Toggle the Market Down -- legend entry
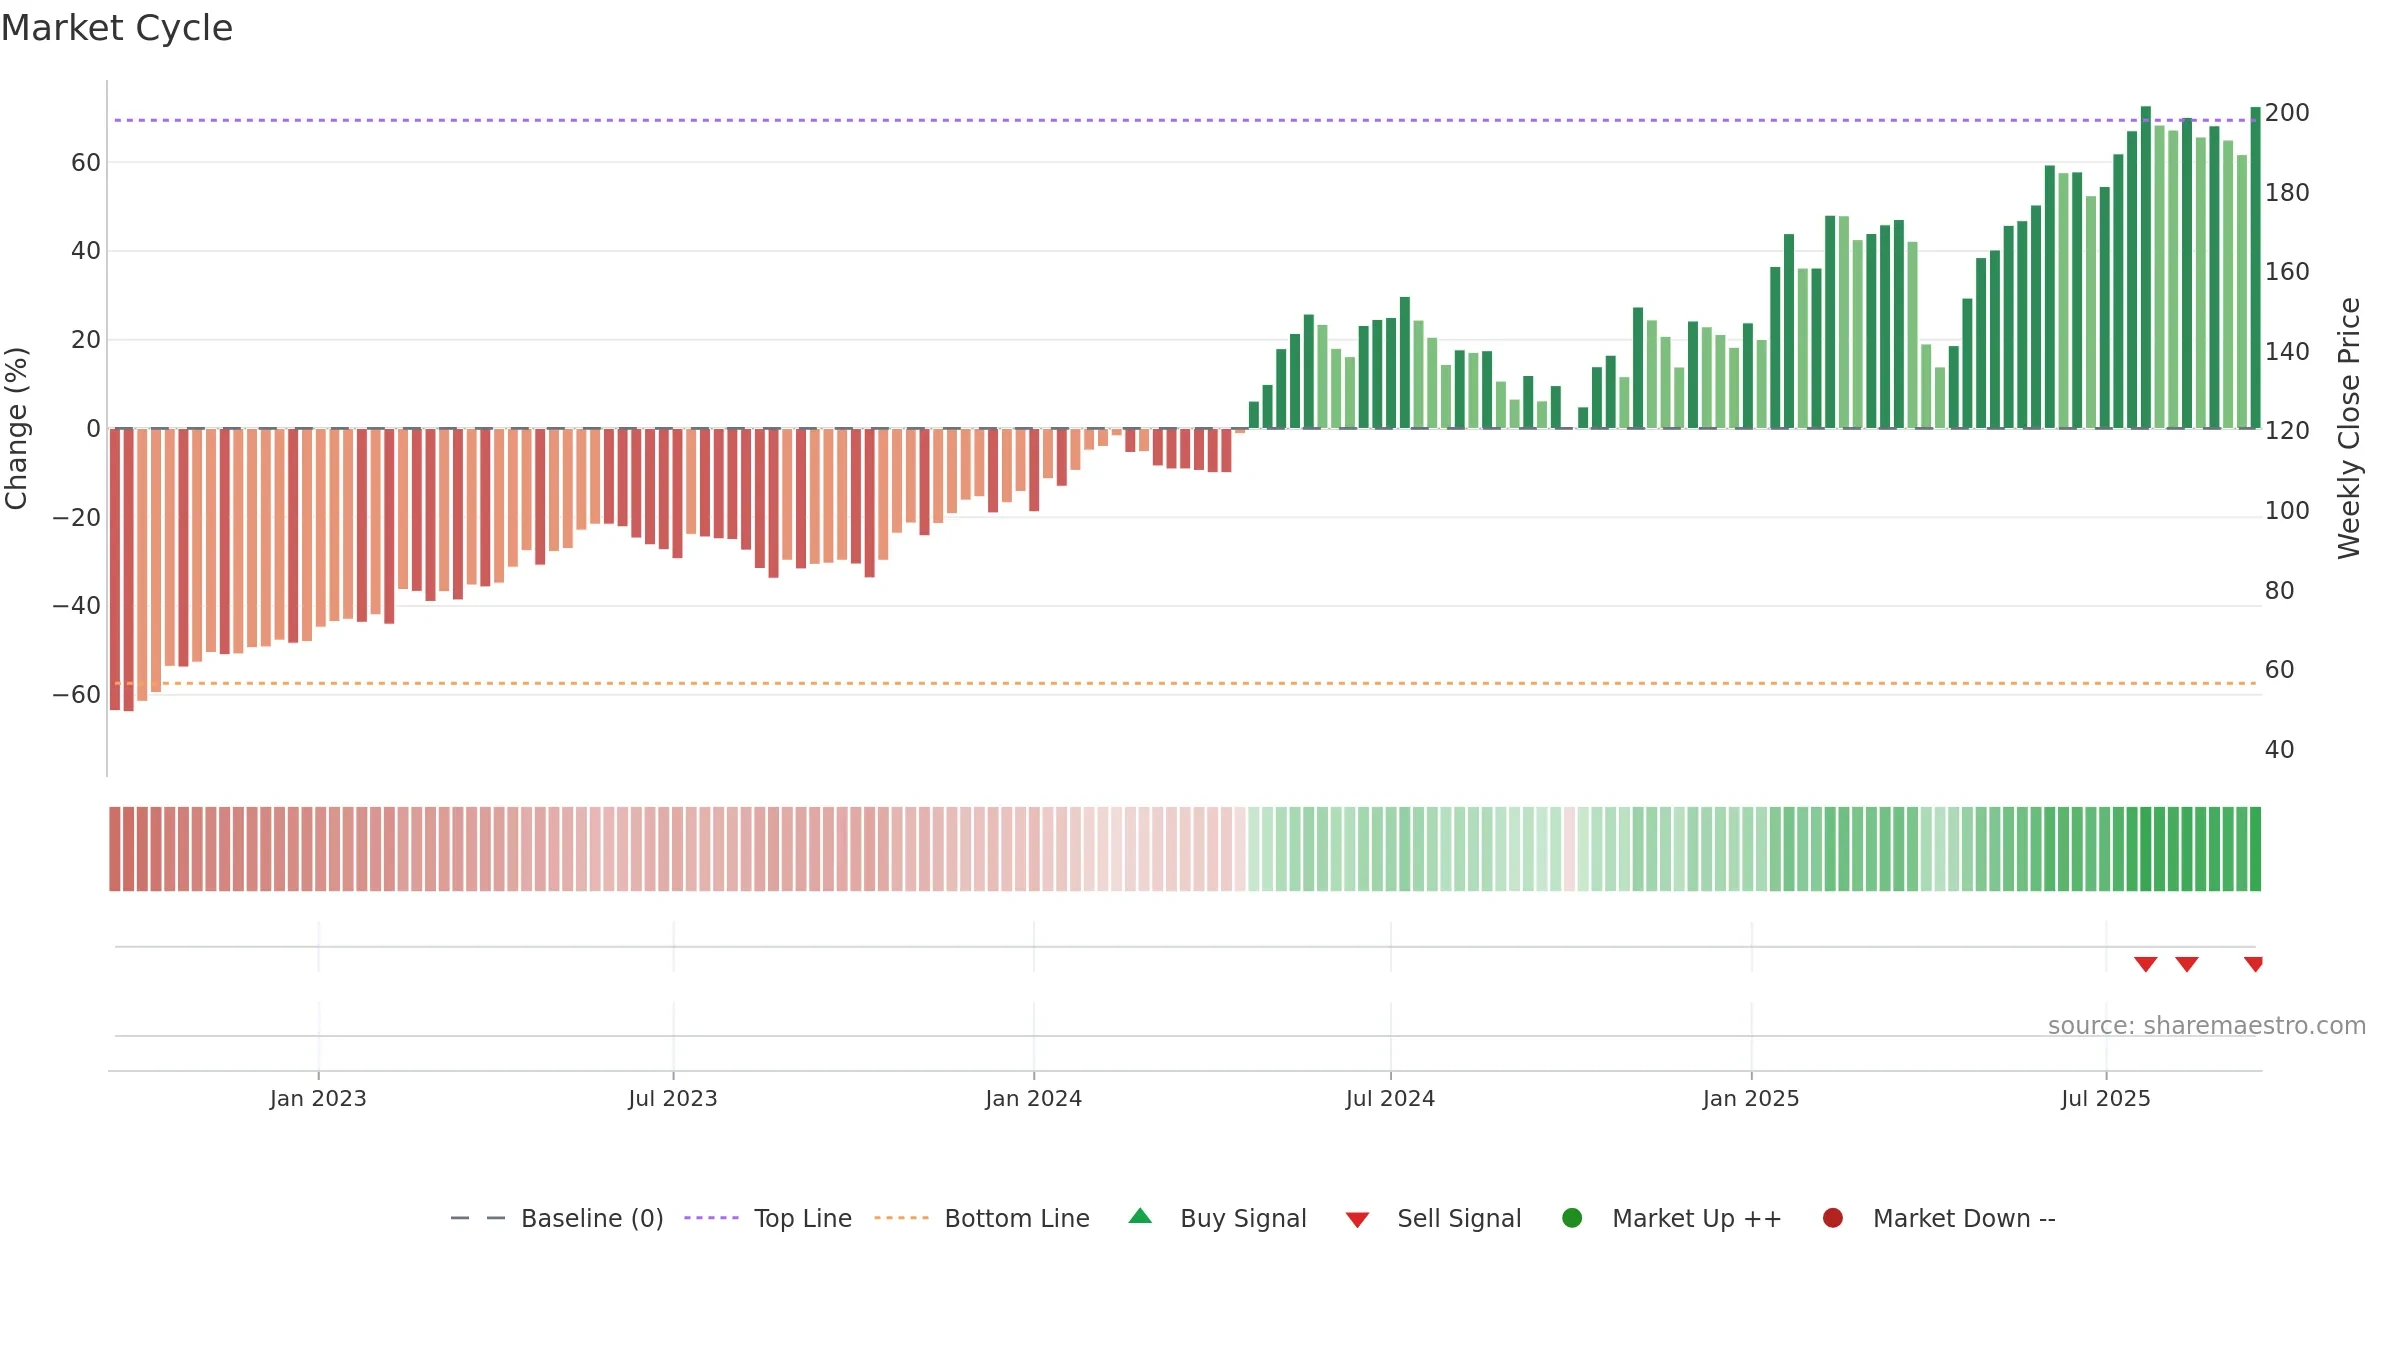Viewport: 2400px width, 1350px height. (1938, 1218)
